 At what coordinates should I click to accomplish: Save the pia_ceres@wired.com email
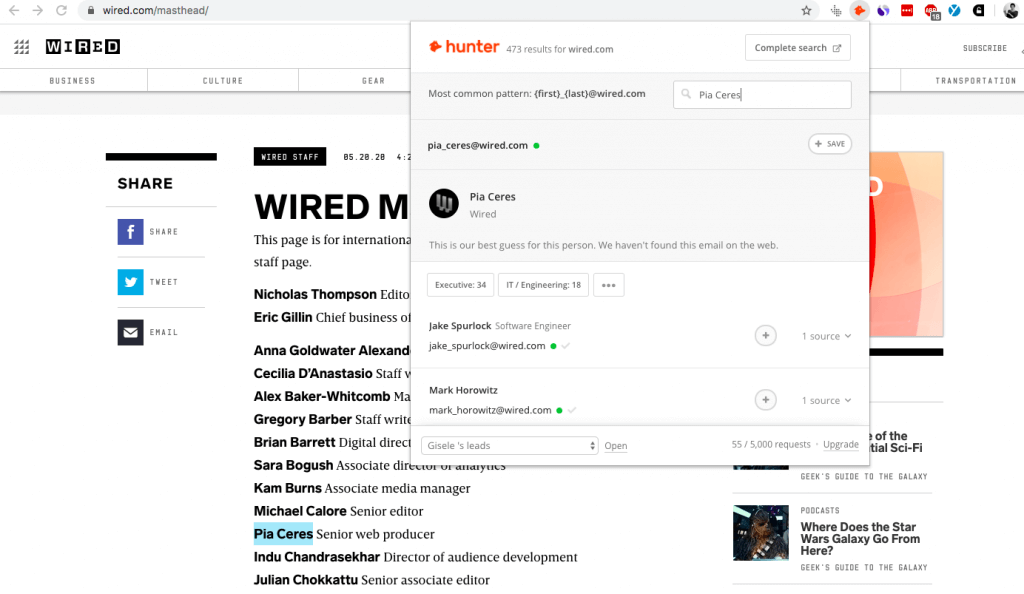829,144
